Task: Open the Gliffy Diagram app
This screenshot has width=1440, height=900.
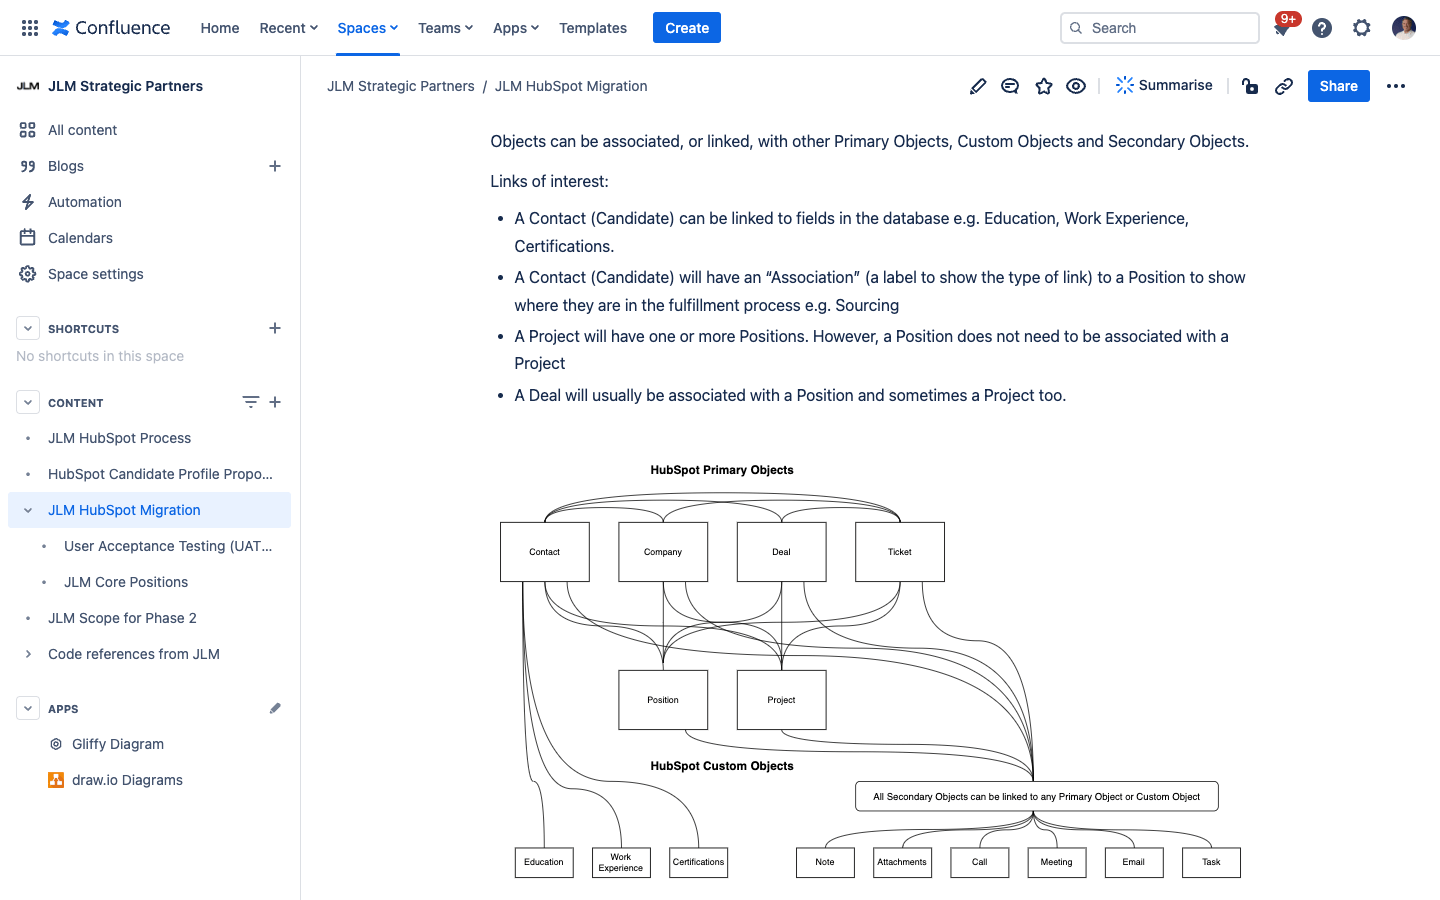Action: pyautogui.click(x=118, y=744)
